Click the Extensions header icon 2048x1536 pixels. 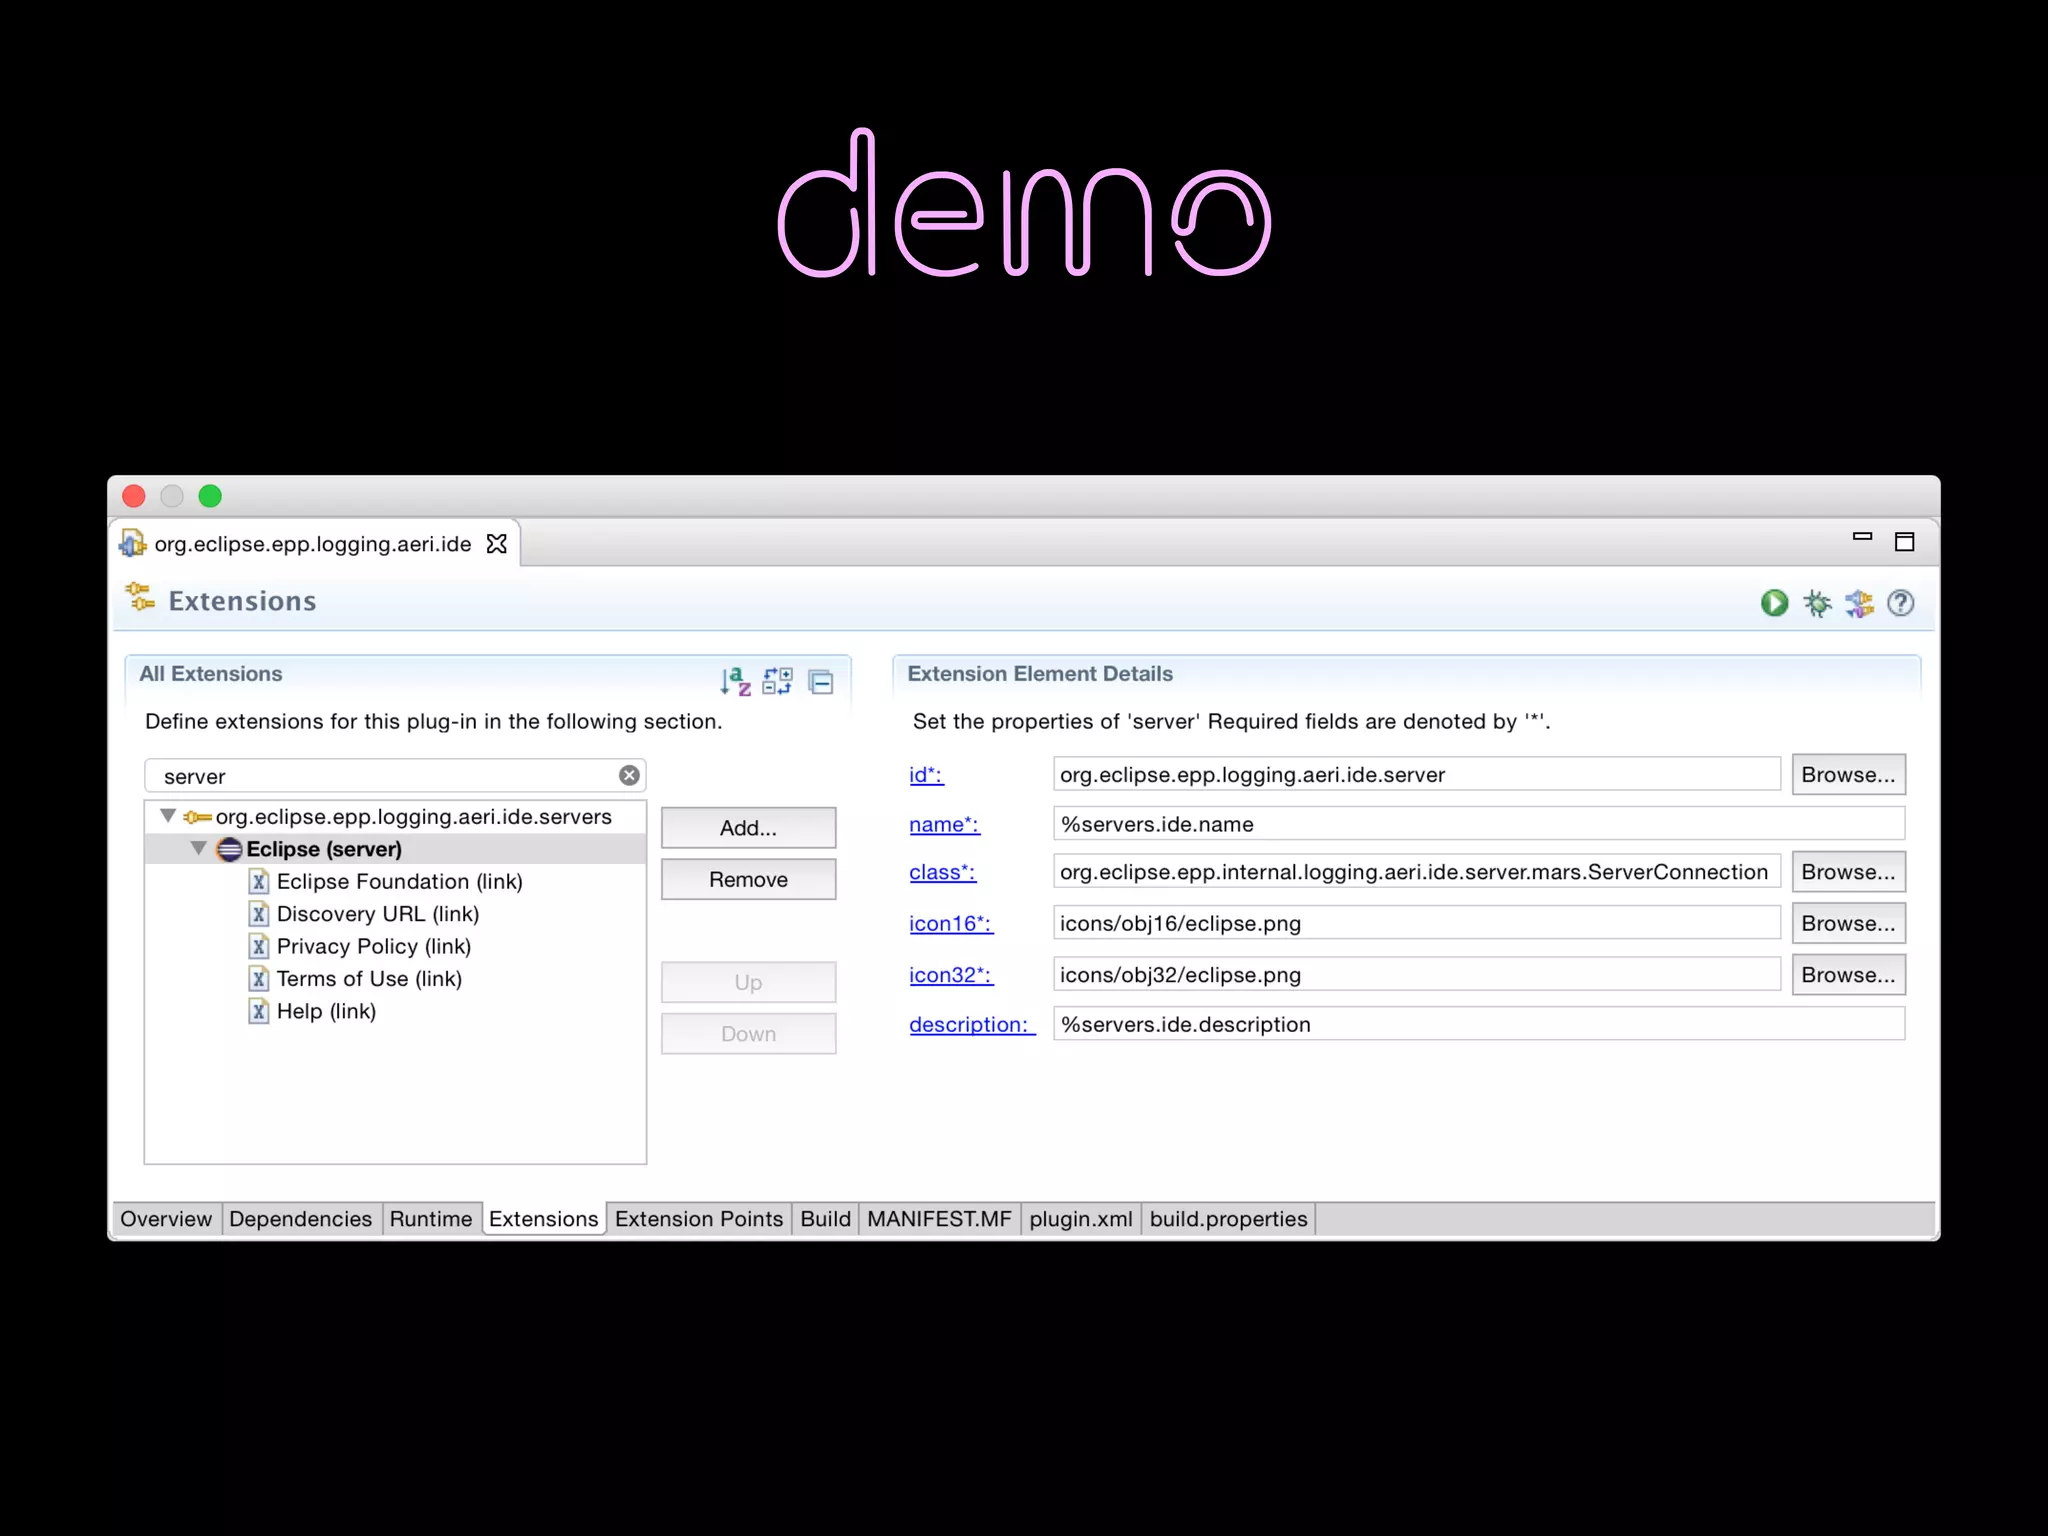140,597
